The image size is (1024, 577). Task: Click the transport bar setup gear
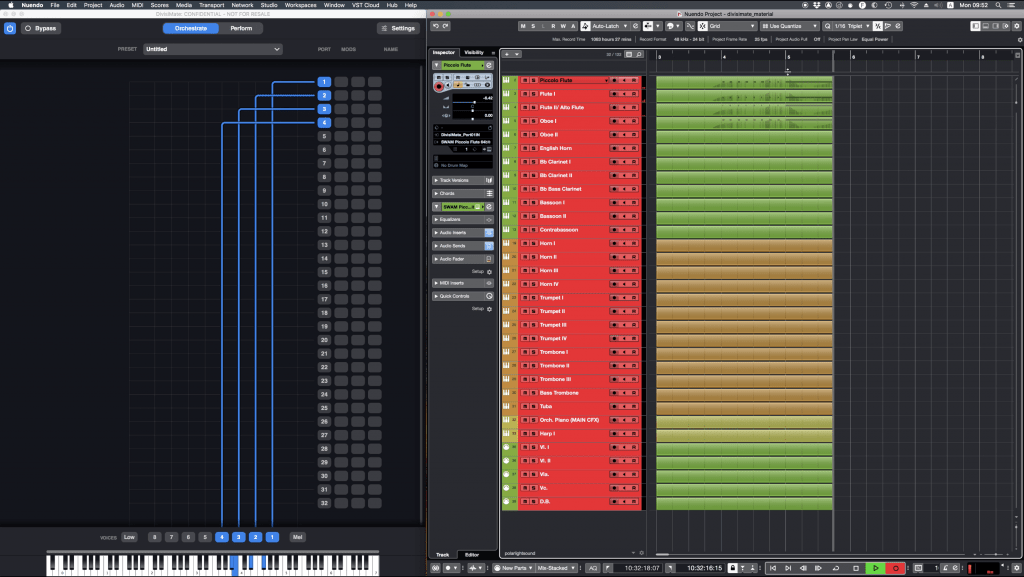click(x=1017, y=568)
